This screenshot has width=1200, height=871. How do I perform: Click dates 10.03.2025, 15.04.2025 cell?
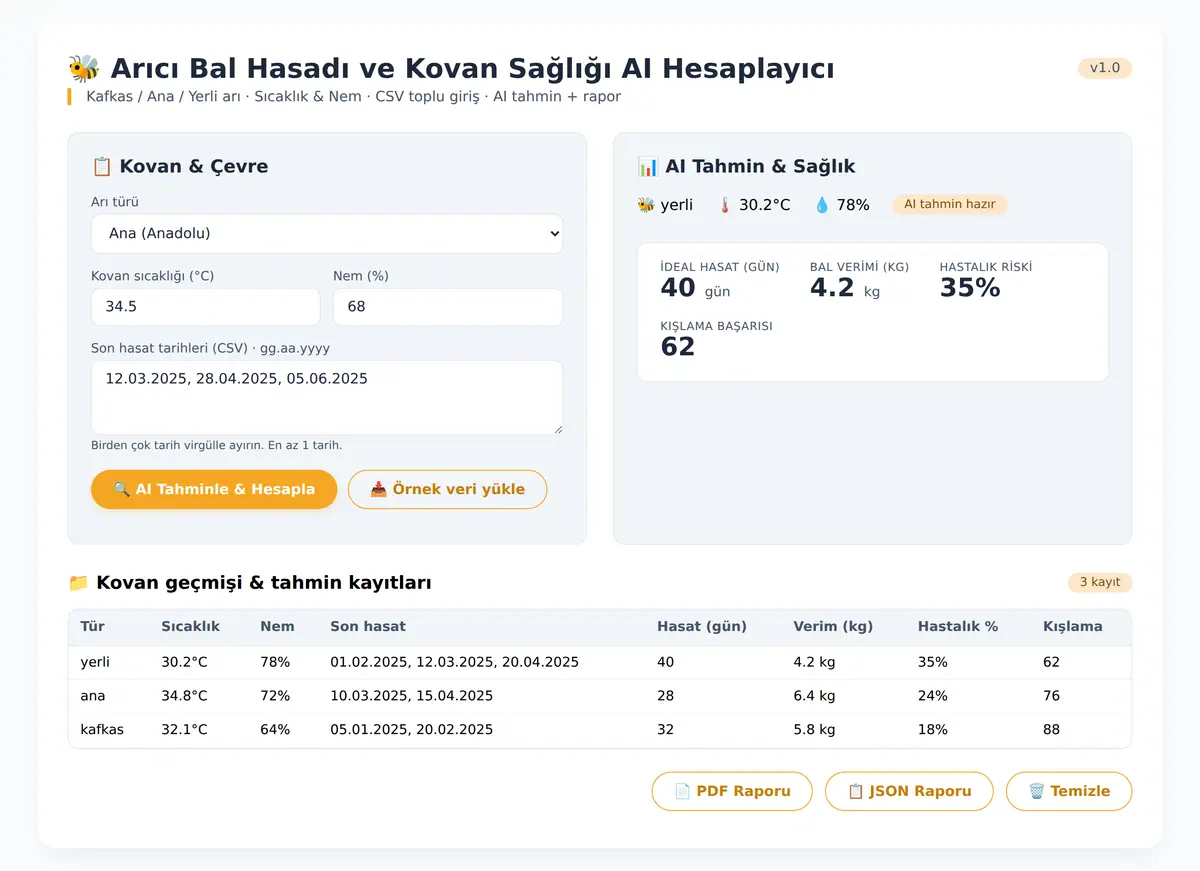pyautogui.click(x=411, y=696)
